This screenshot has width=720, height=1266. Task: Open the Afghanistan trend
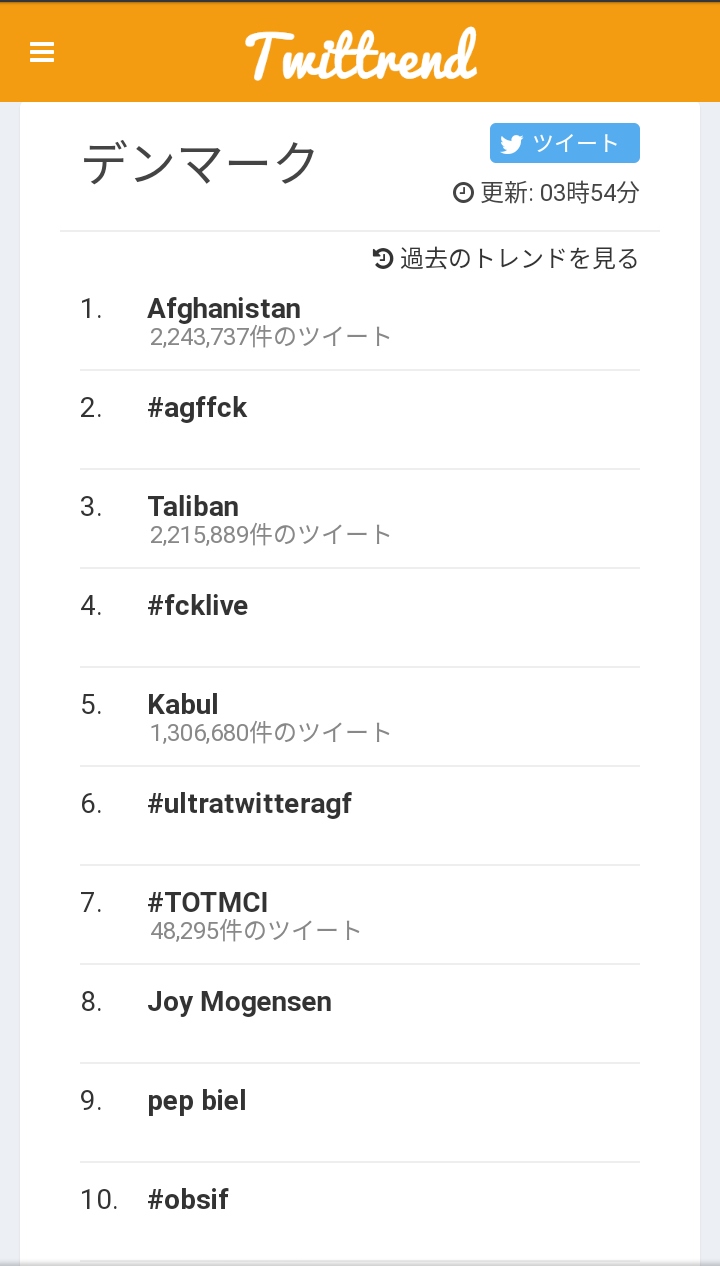click(224, 308)
